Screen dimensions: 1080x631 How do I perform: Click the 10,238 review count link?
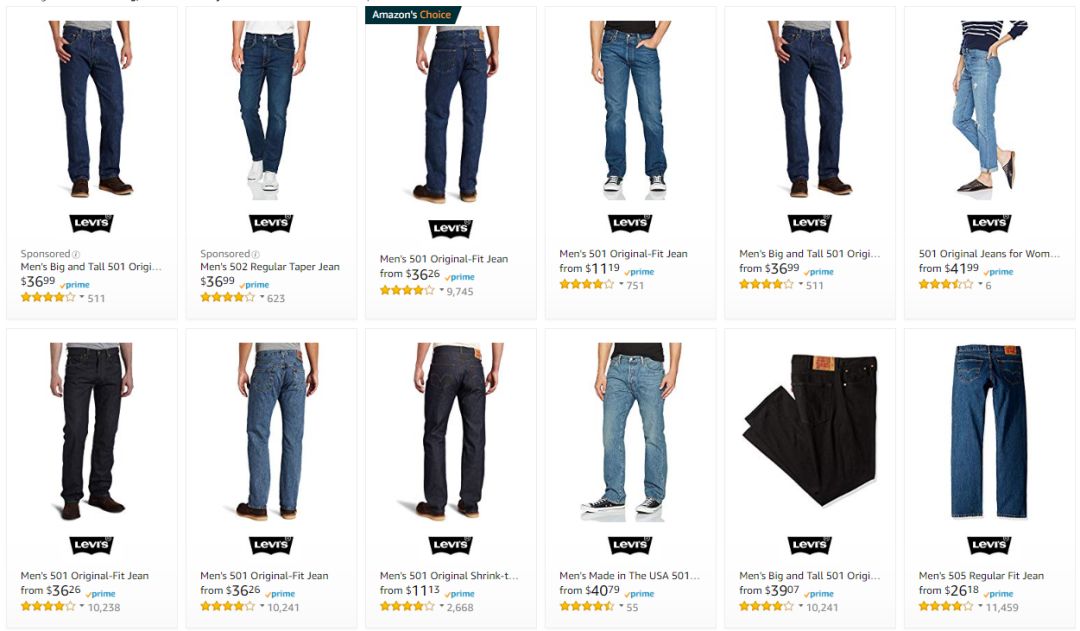[x=104, y=608]
